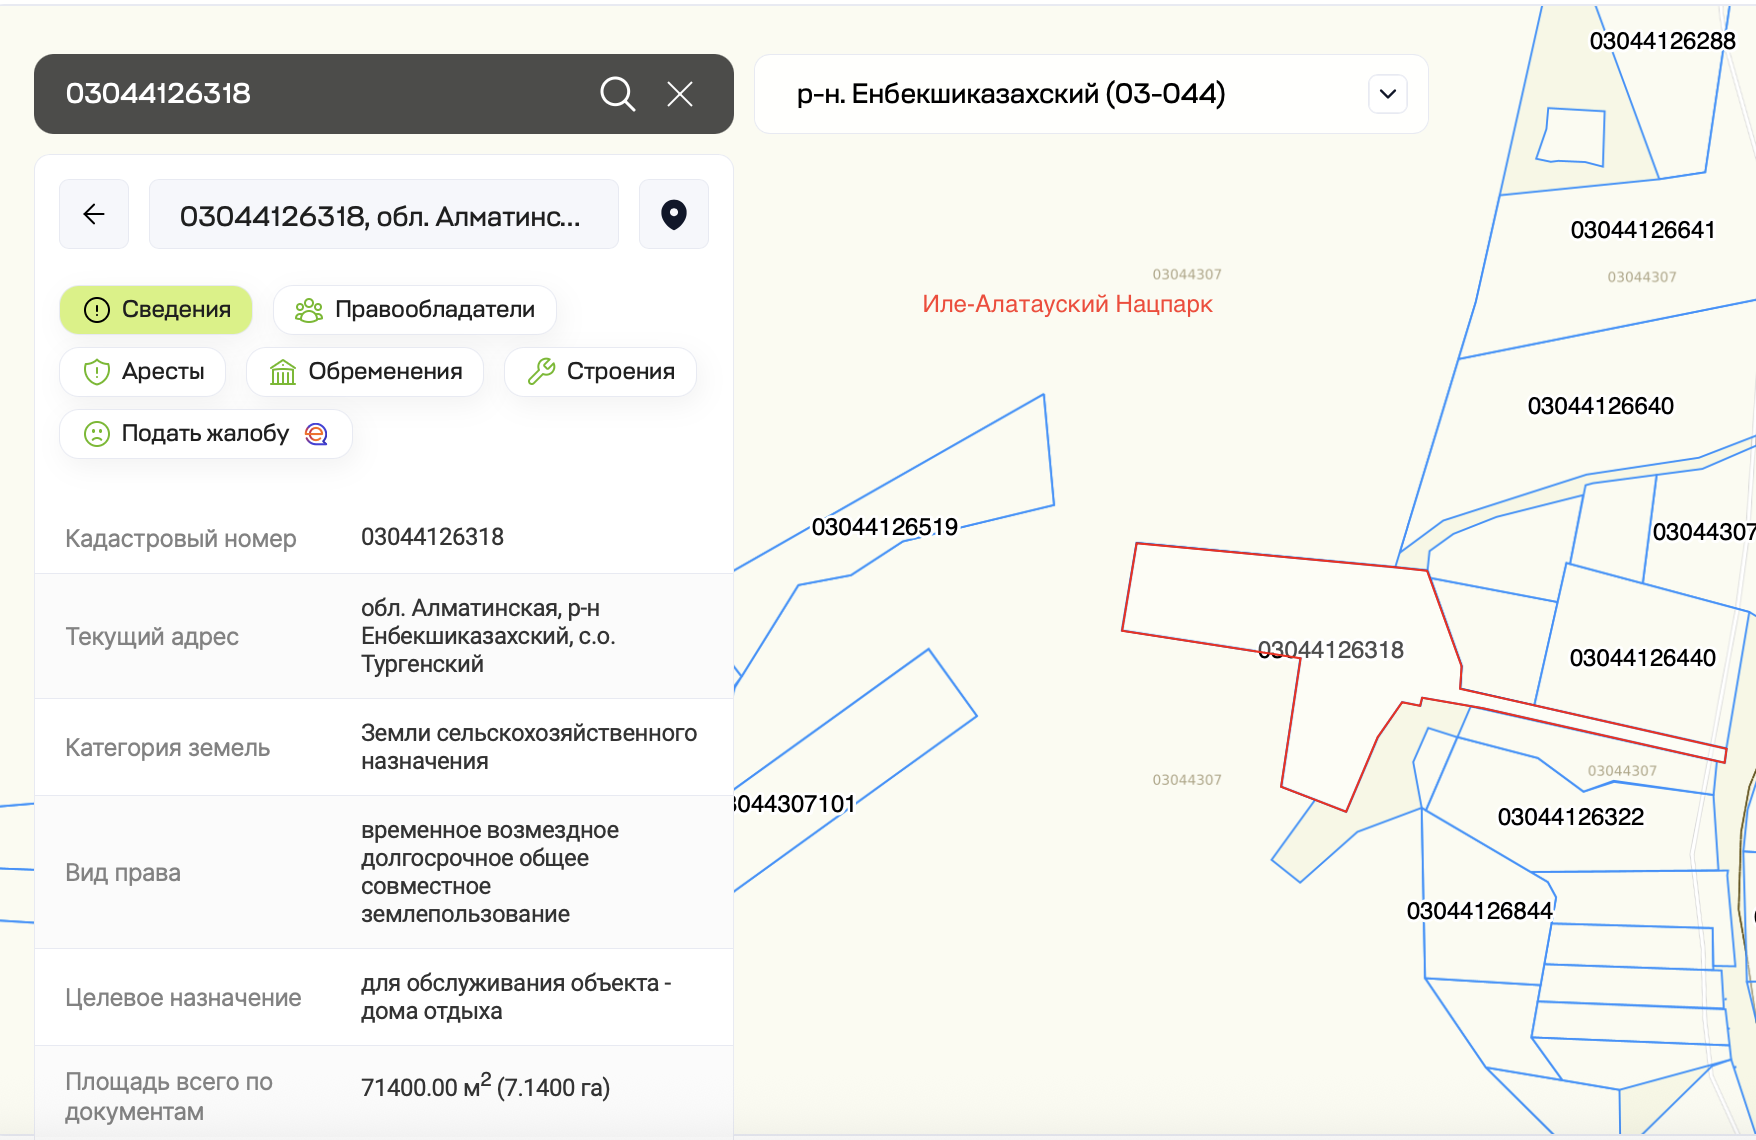Click parcel 03044126640 on the map

coord(1600,406)
